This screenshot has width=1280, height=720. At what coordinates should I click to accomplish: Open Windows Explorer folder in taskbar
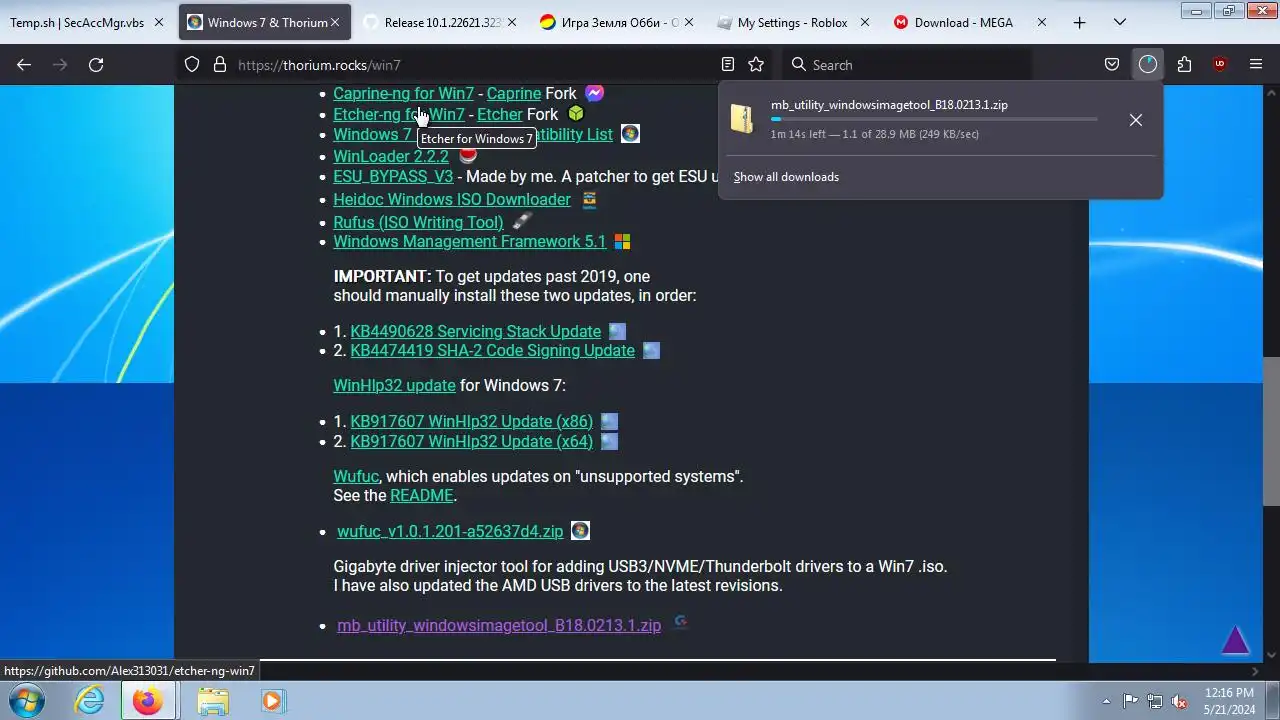pos(212,701)
